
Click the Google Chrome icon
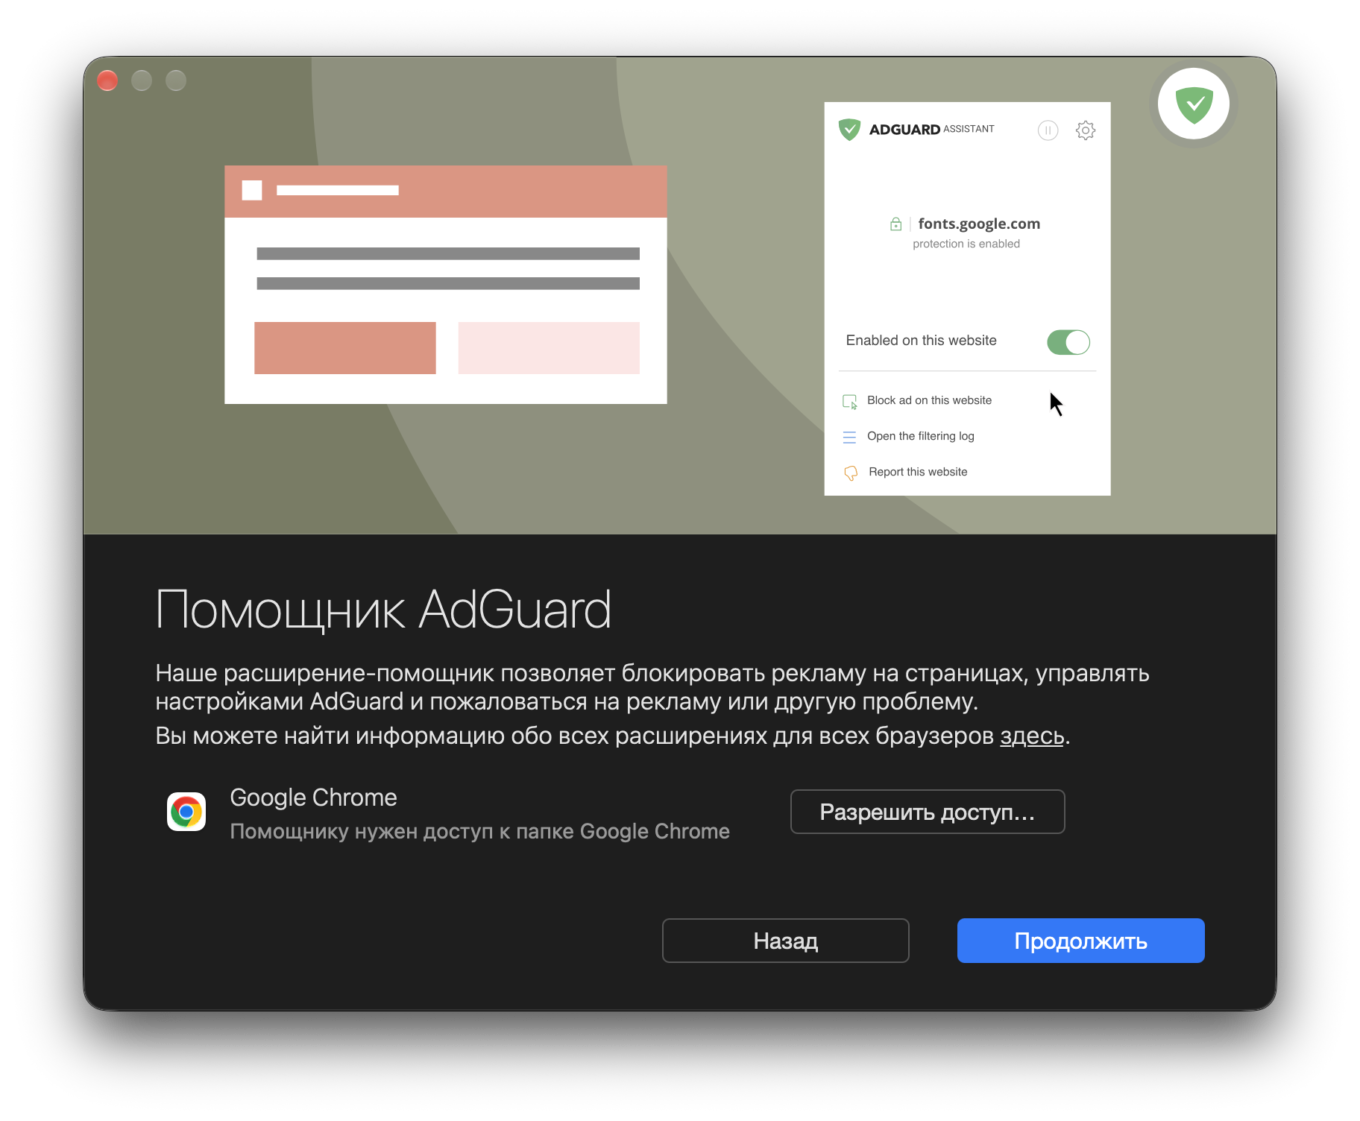pos(186,812)
